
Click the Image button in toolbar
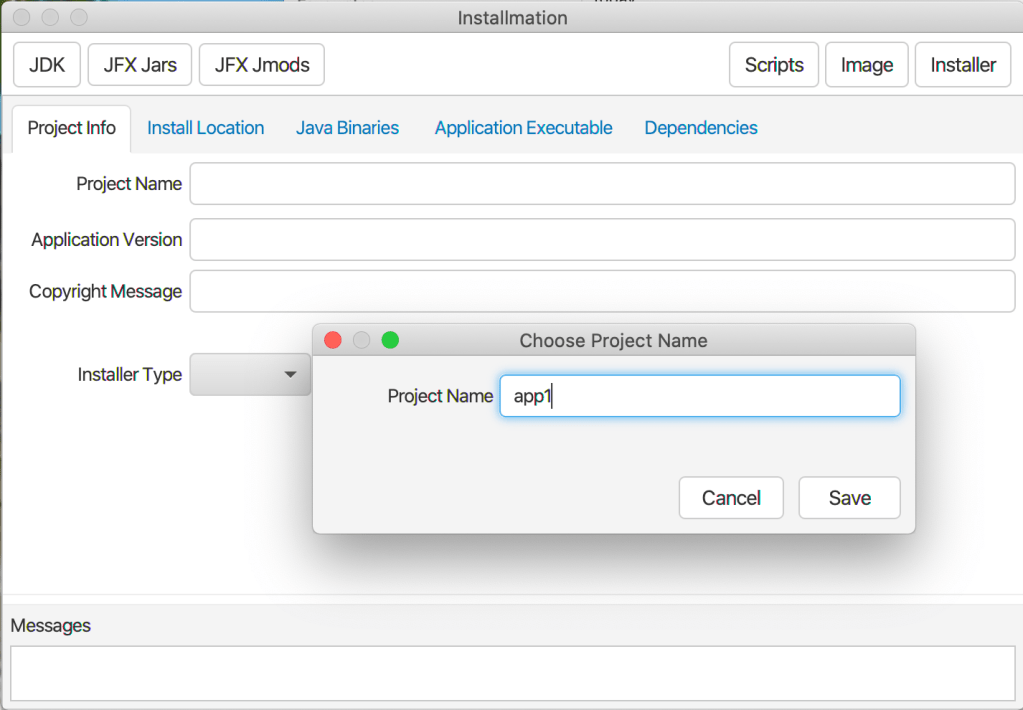(866, 65)
